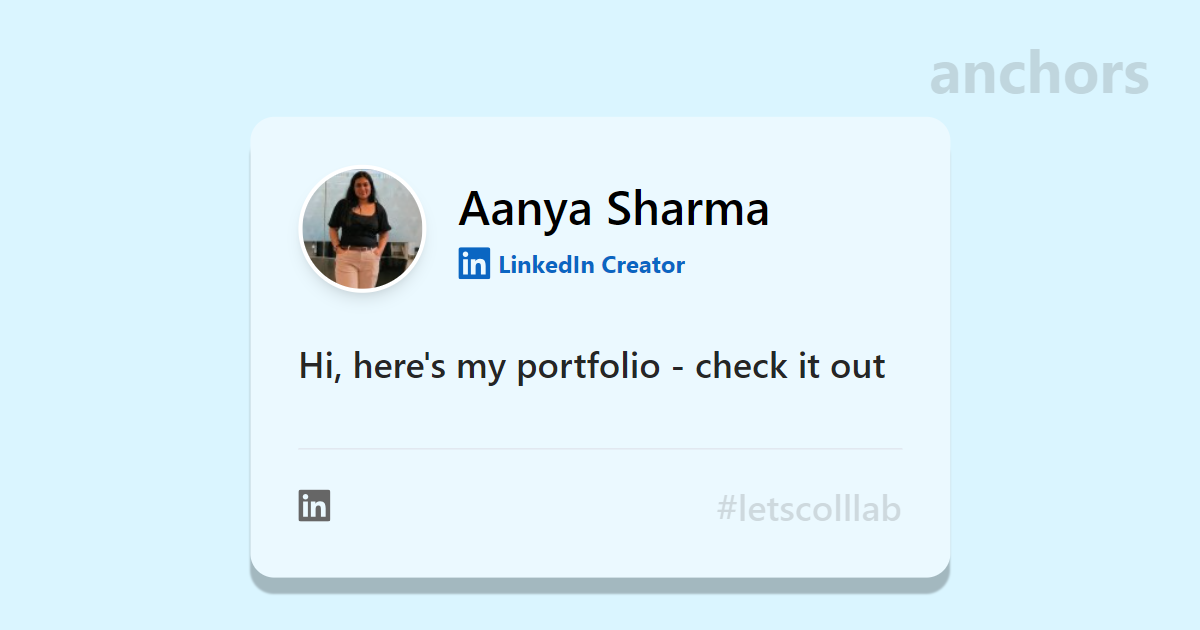Select the "Aanya Sharma" name heading
1200x630 pixels.
(613, 209)
